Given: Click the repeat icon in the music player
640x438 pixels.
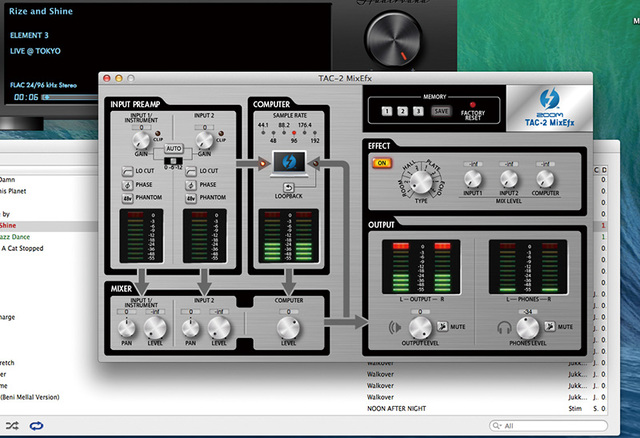Looking at the screenshot, I should click(x=37, y=426).
